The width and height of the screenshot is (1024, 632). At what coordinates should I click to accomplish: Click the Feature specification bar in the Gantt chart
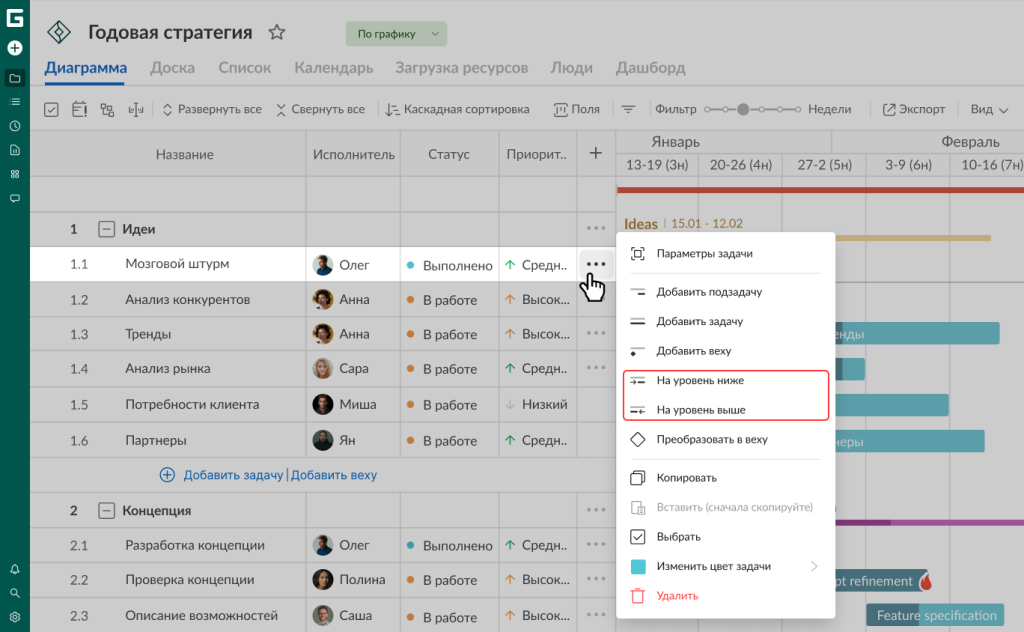[936, 616]
